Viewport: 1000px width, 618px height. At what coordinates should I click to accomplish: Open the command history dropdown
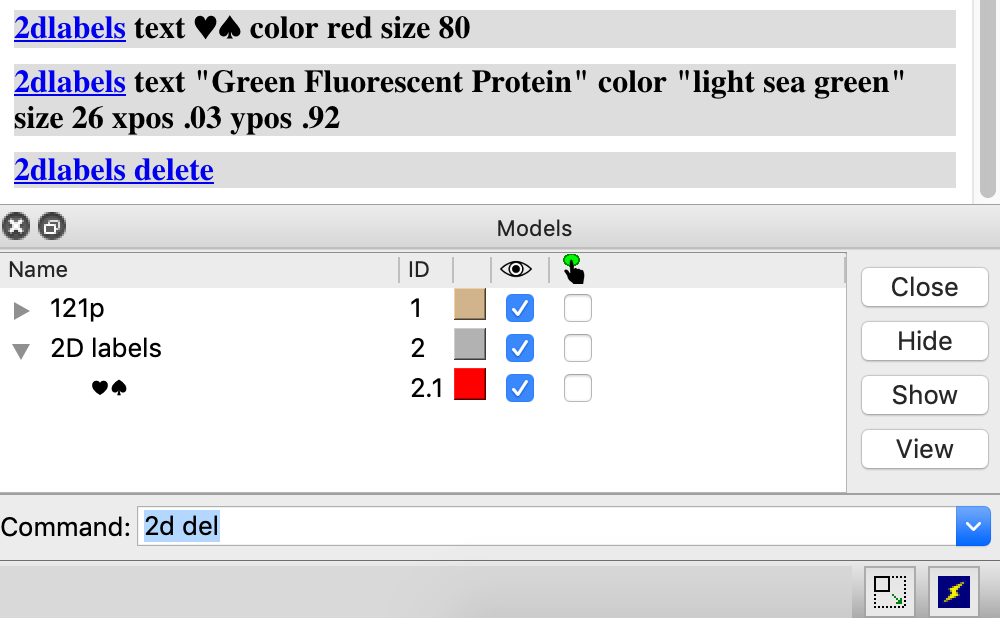pyautogui.click(x=973, y=526)
